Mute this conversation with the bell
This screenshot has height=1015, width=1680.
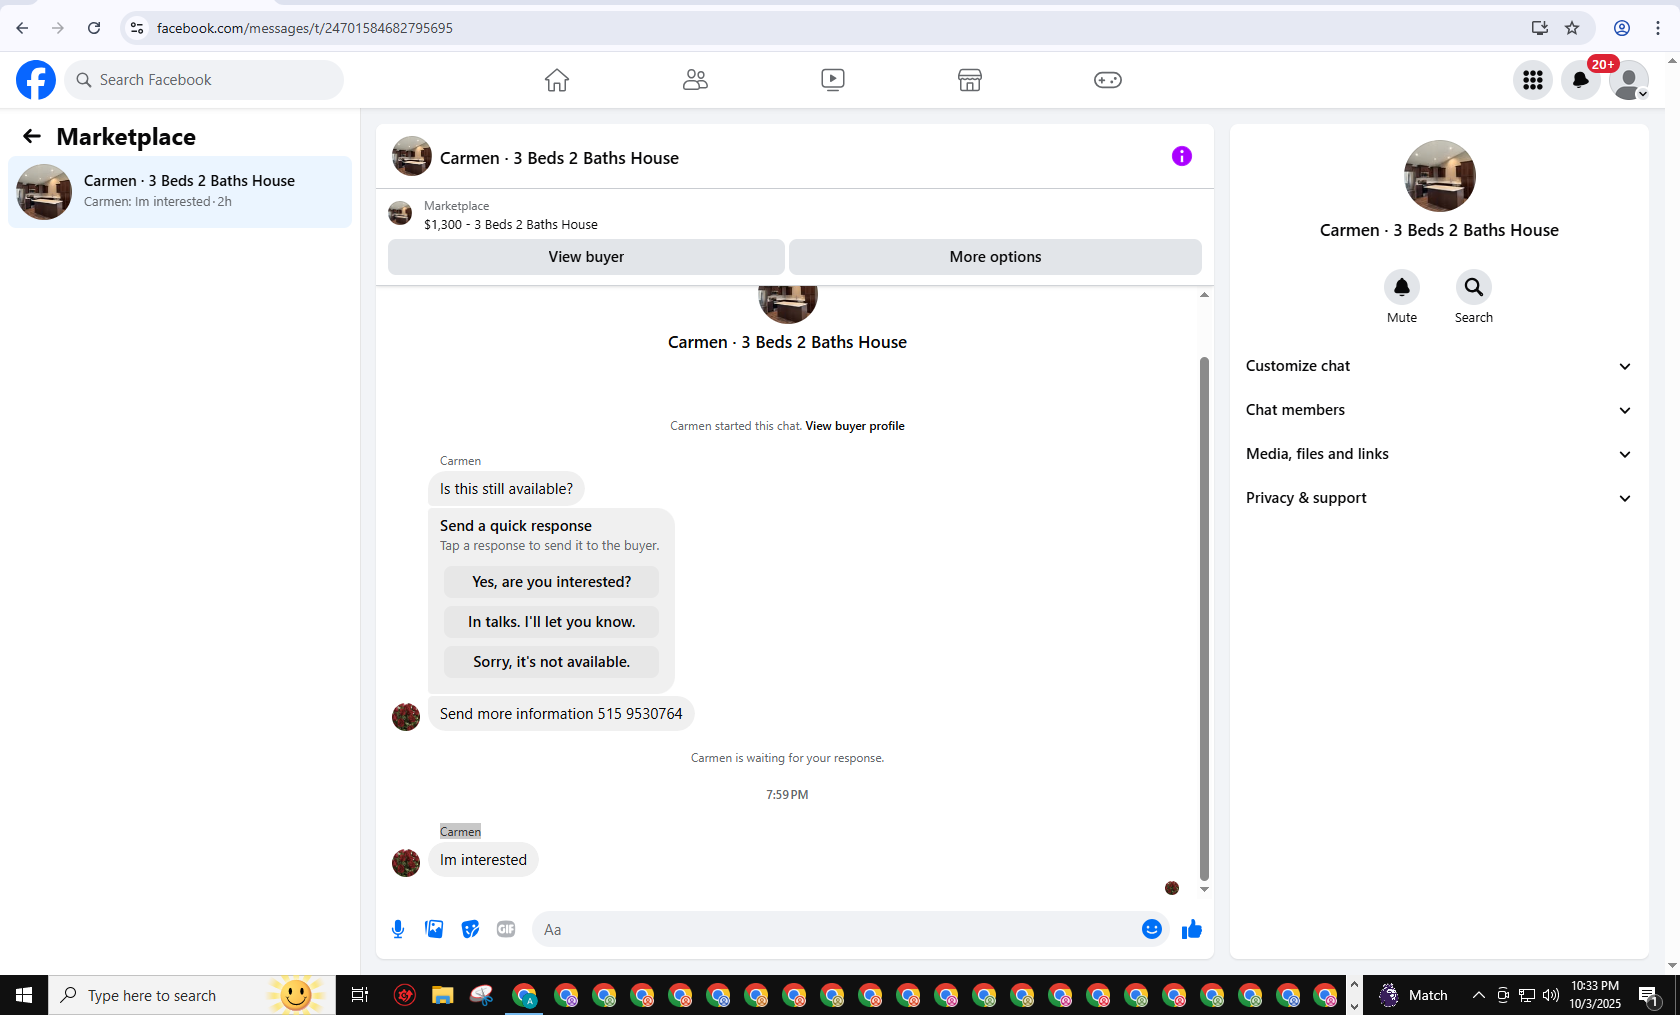coord(1402,288)
